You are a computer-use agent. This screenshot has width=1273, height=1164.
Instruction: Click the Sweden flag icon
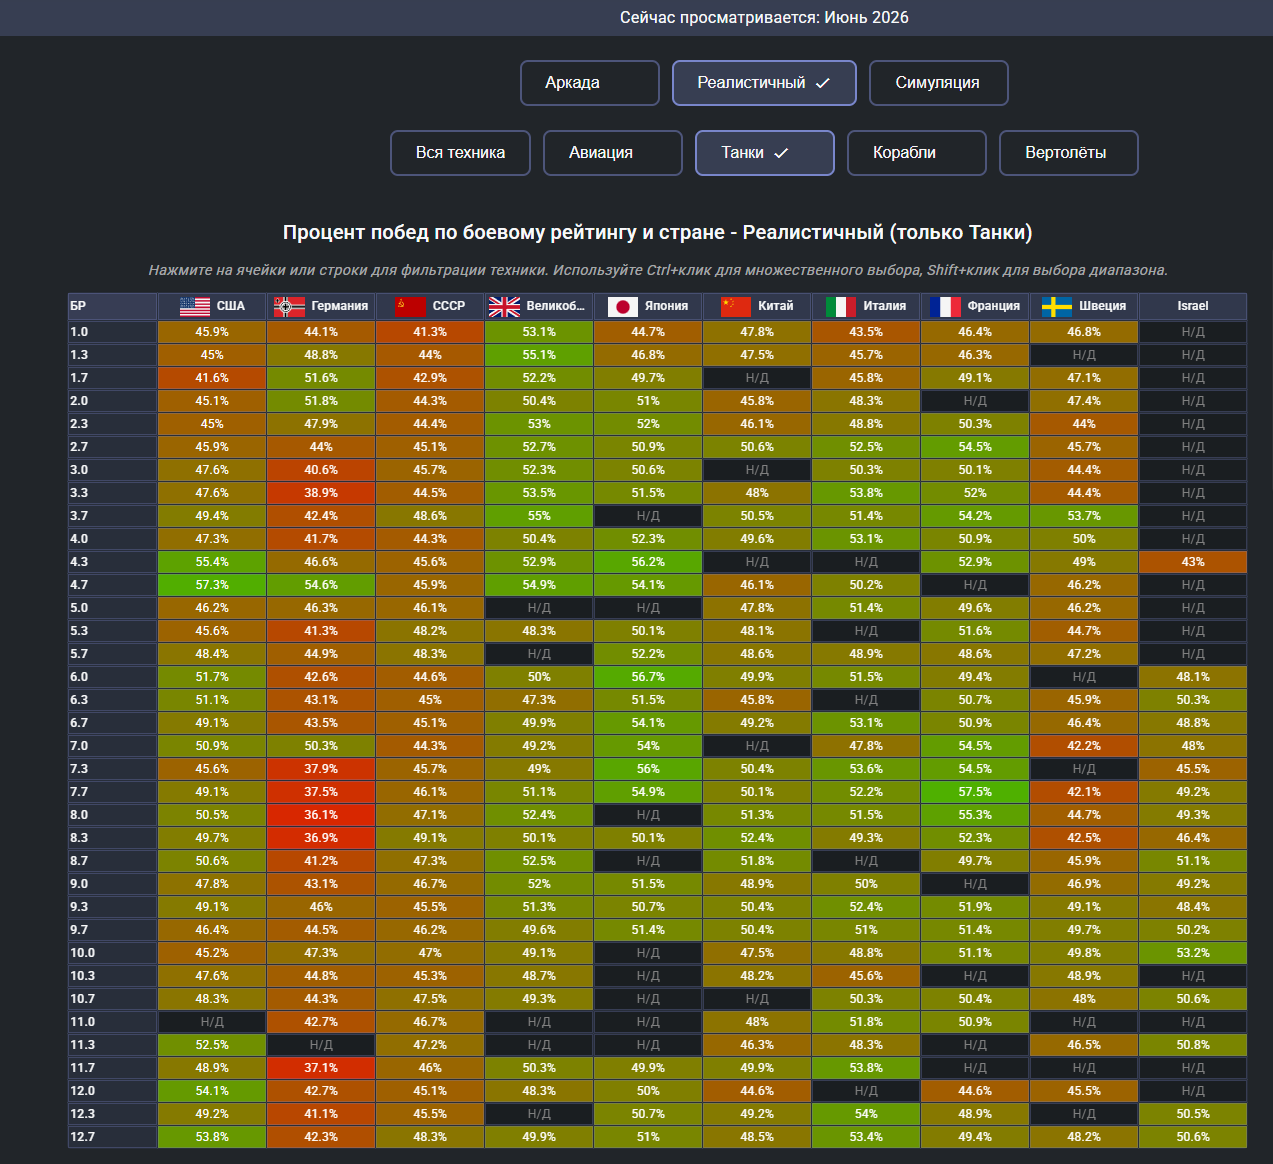click(1057, 306)
